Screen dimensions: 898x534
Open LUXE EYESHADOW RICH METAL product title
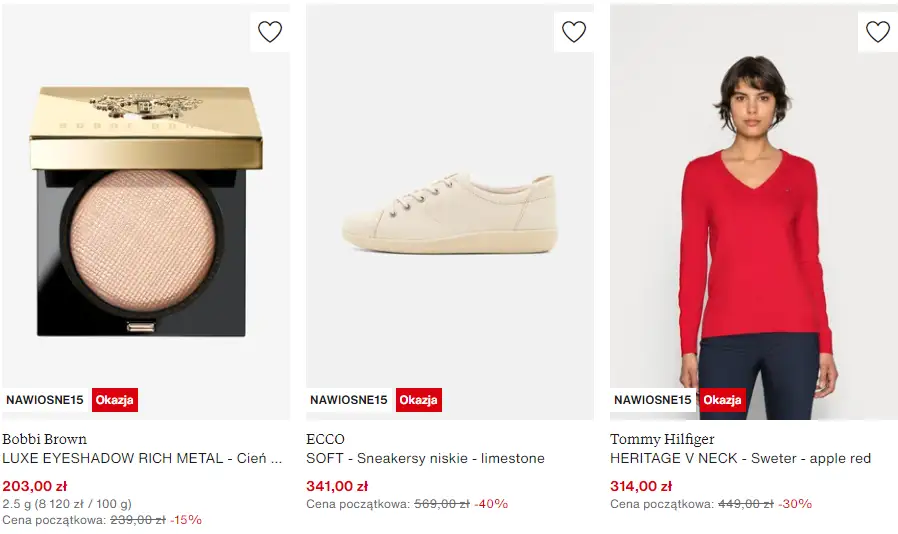(142, 458)
